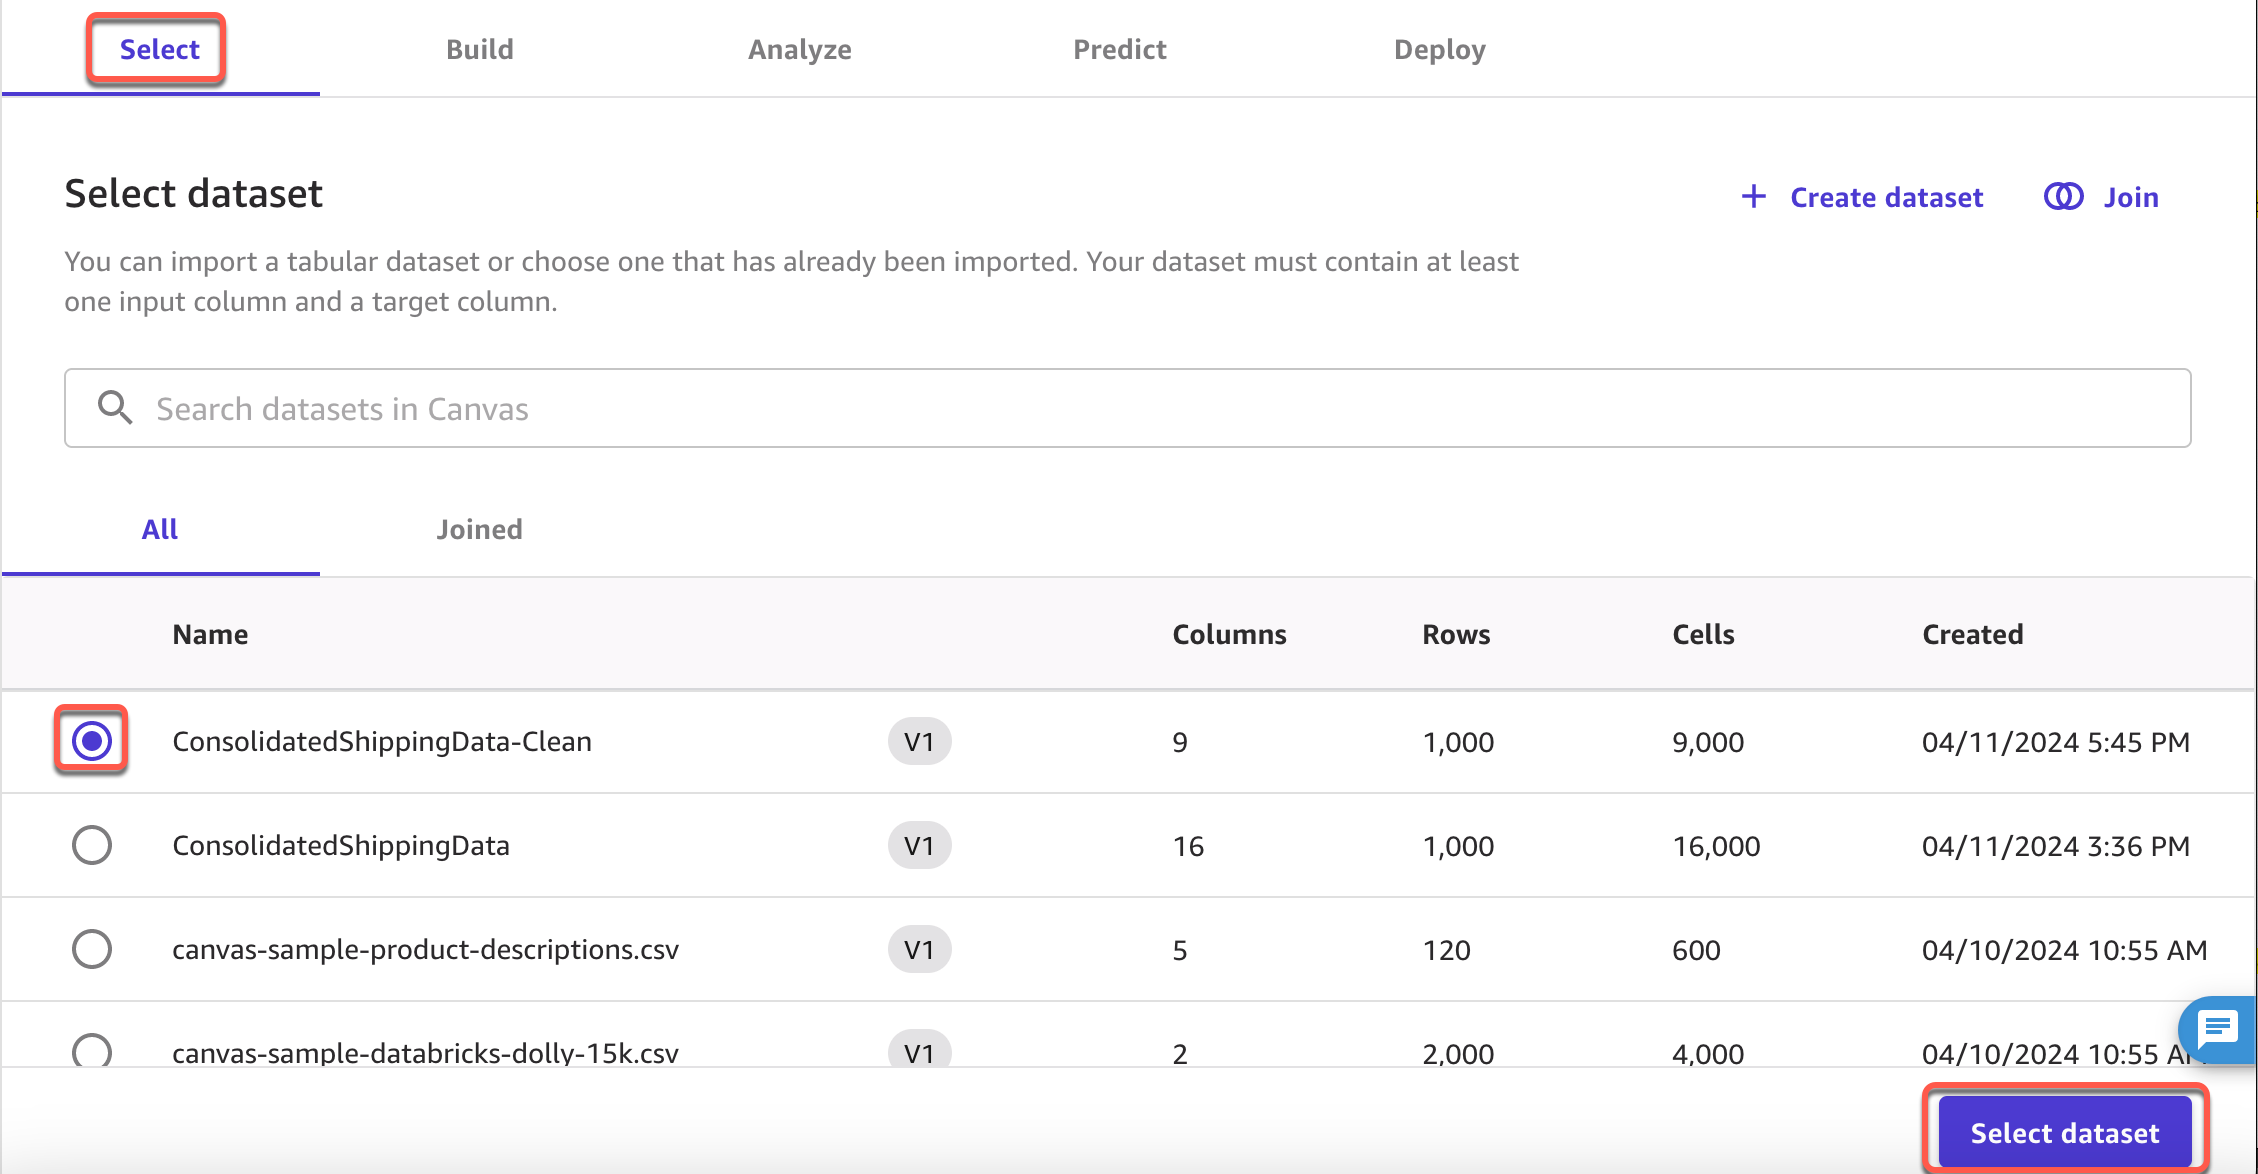The height and width of the screenshot is (1174, 2258).
Task: Show the Joined datasets tab
Action: pos(479,529)
